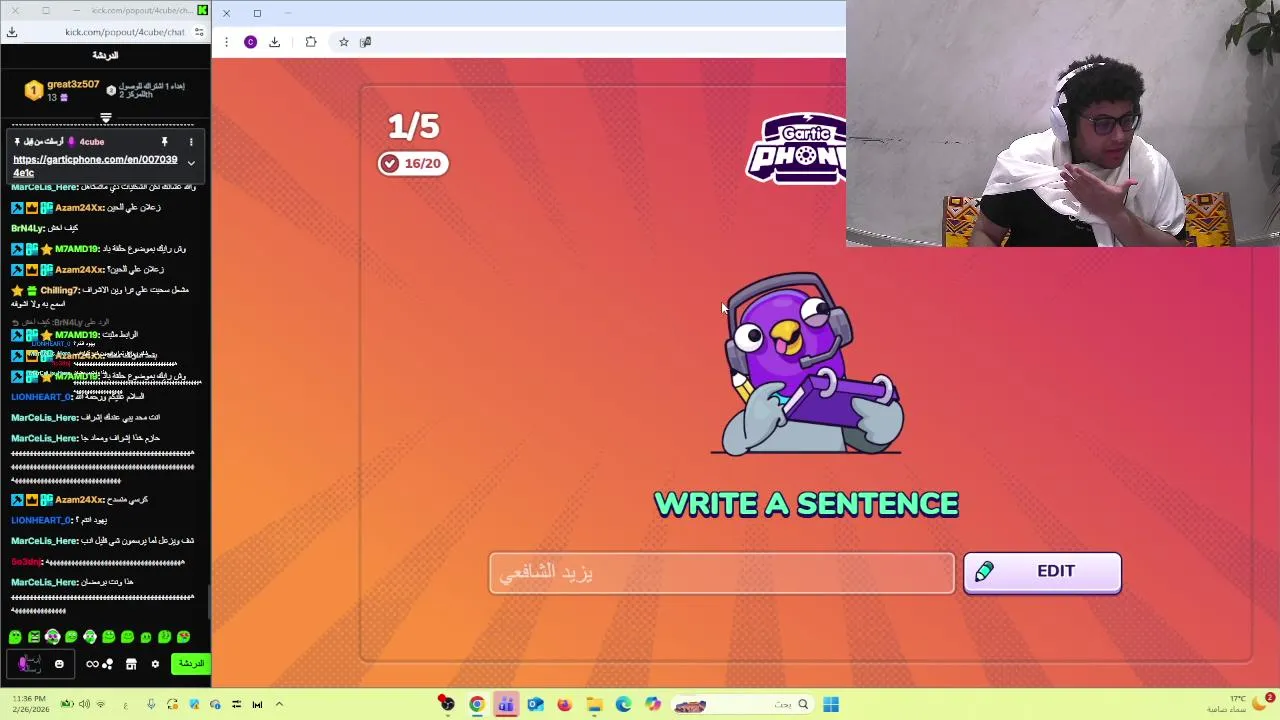This screenshot has width=1280, height=720.
Task: Expand the chat leaderboard drop arrow
Action: 105,119
